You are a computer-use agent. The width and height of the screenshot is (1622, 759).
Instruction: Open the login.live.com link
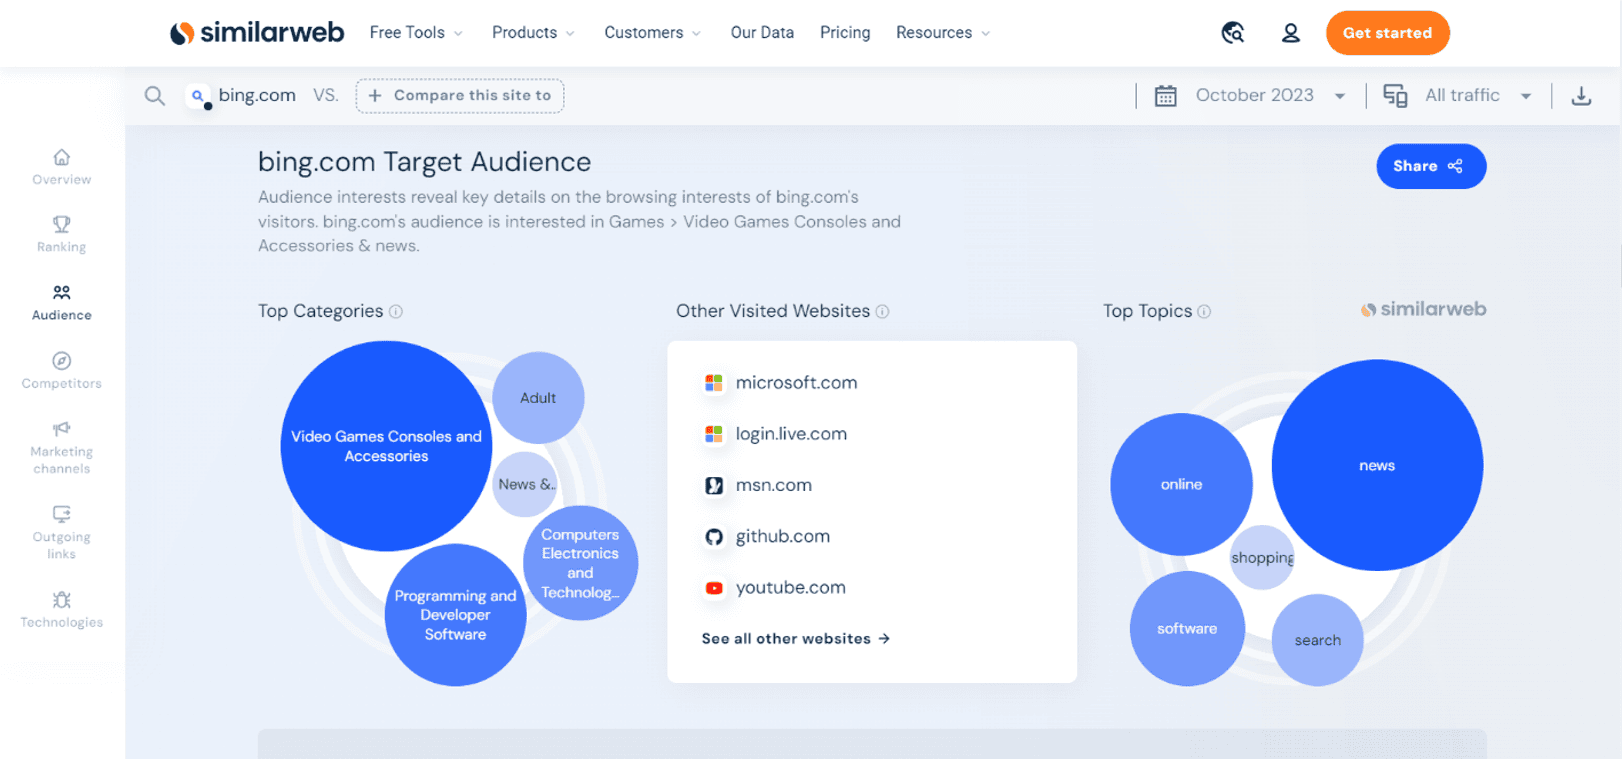[x=791, y=434]
